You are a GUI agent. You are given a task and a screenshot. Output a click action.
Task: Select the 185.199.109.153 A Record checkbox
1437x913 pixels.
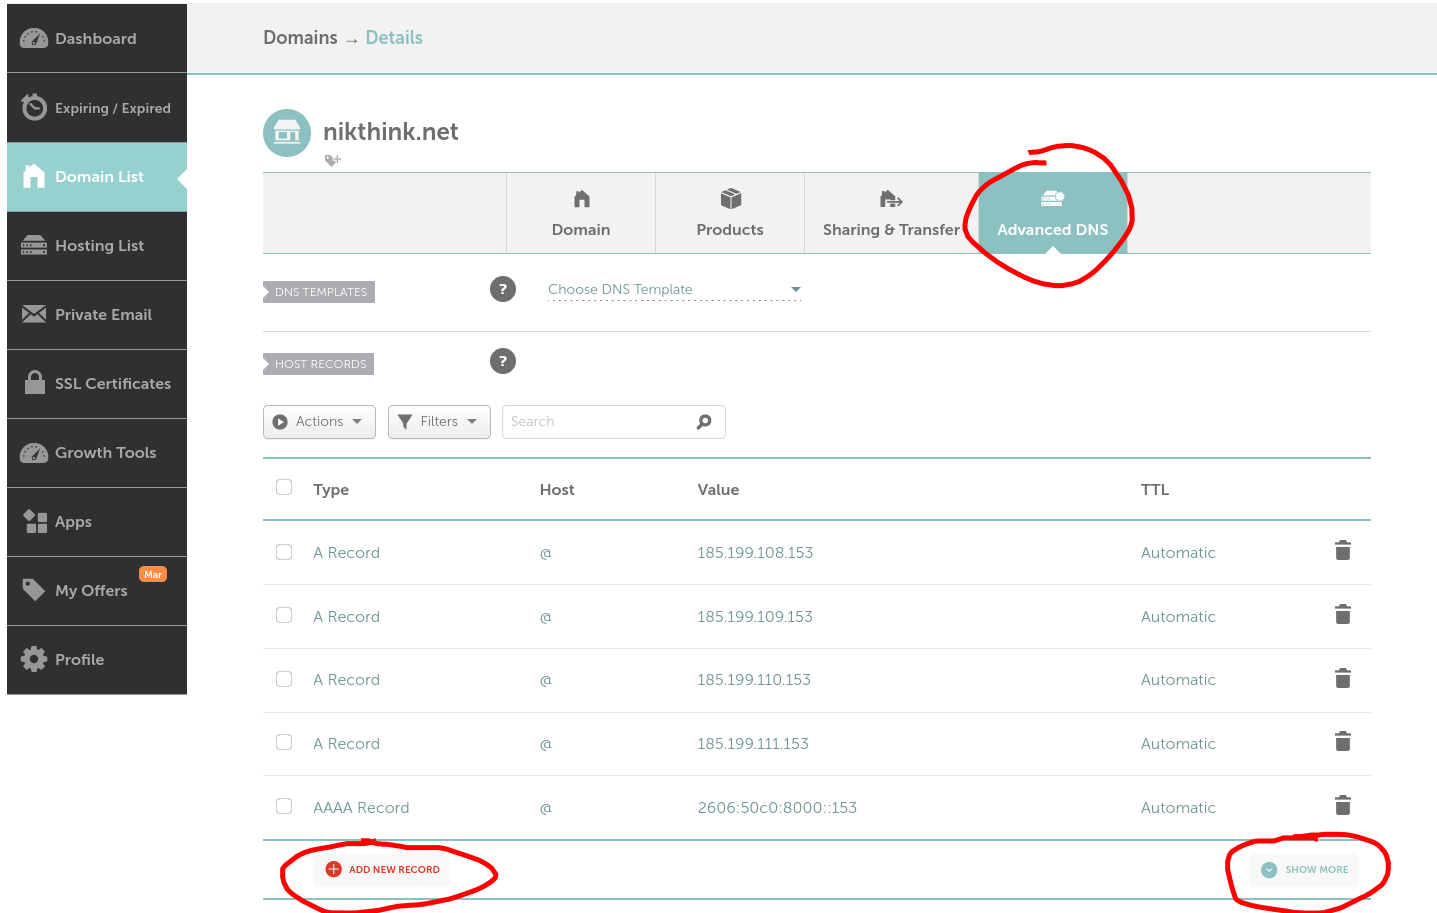[284, 615]
